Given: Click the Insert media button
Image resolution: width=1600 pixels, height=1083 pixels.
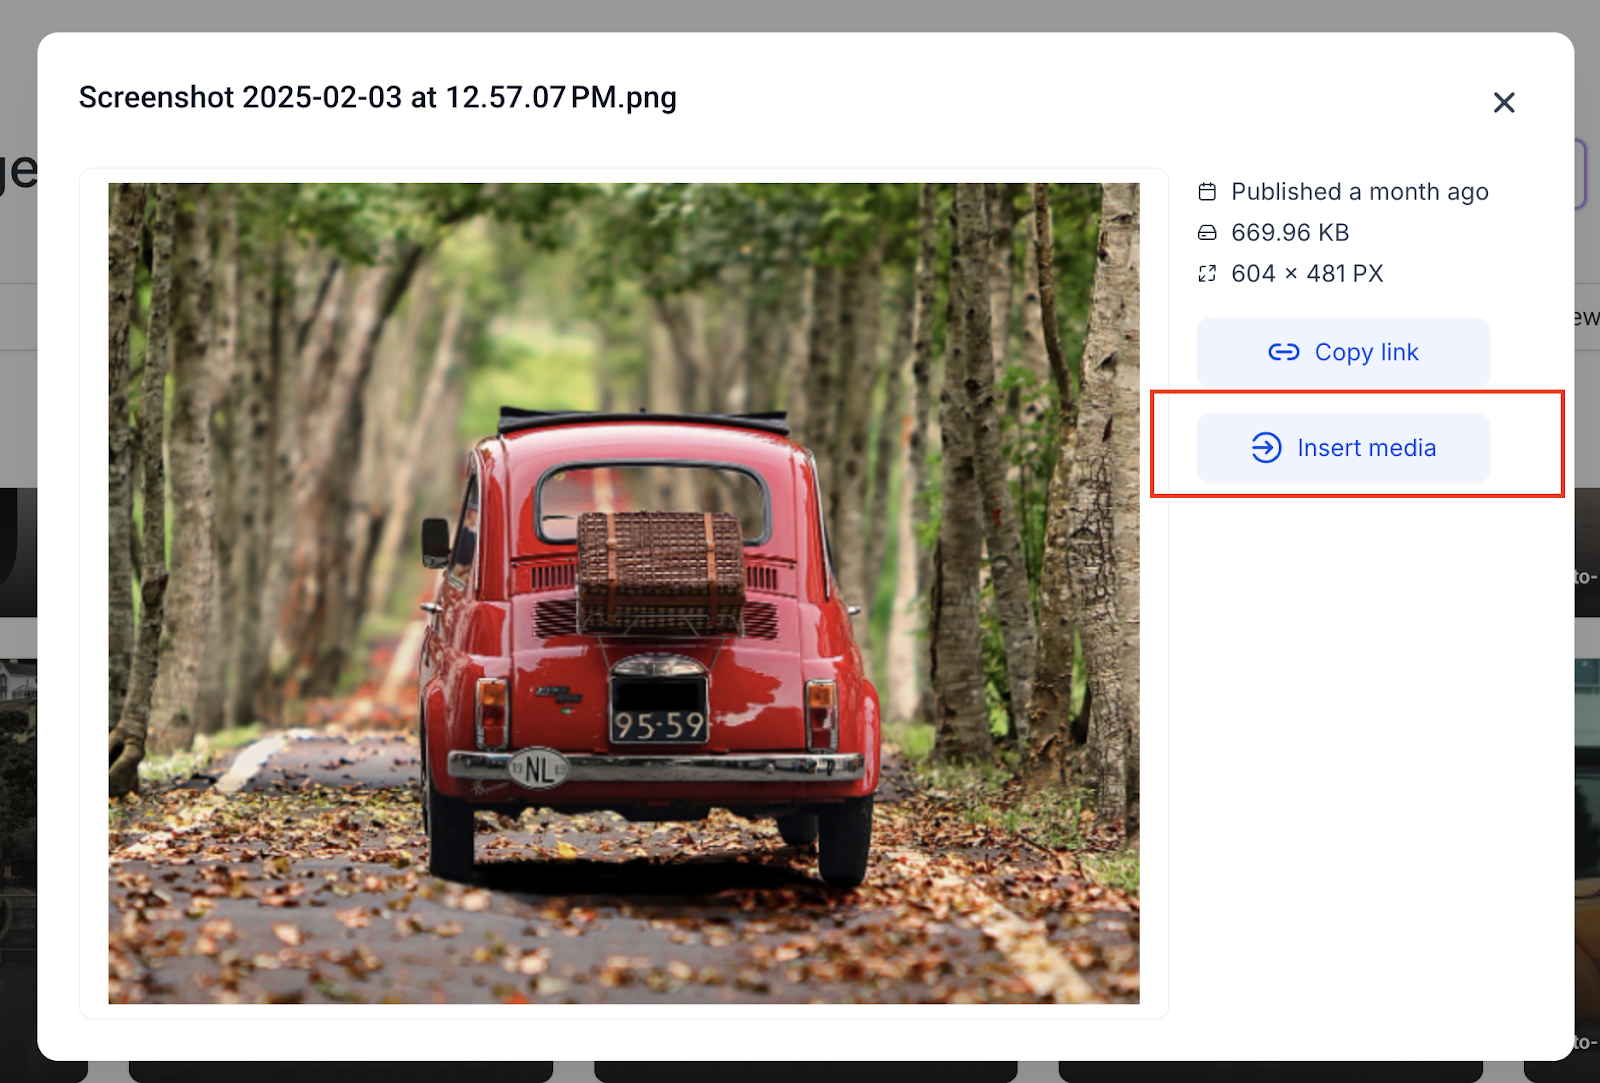Looking at the screenshot, I should (x=1343, y=448).
